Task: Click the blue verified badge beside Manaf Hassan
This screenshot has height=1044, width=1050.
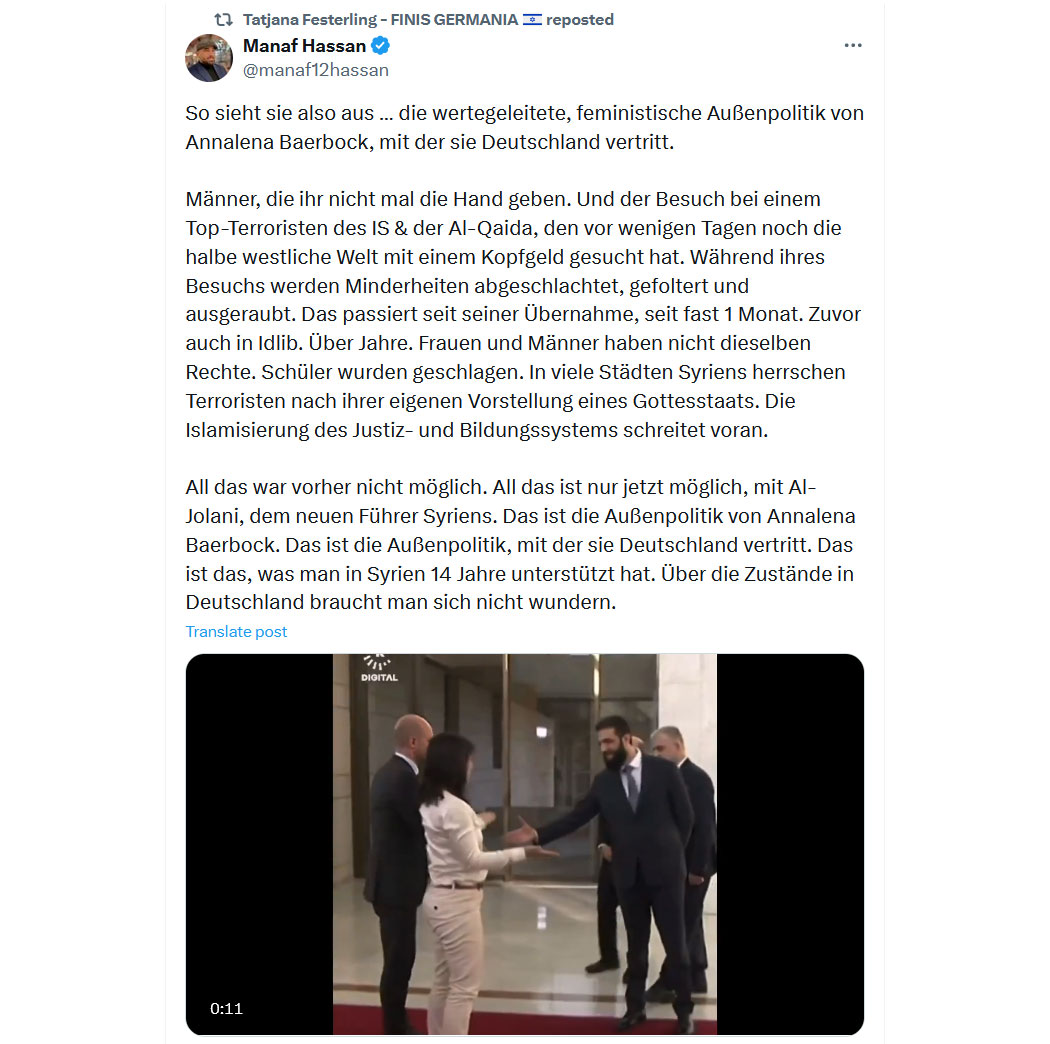Action: point(380,46)
